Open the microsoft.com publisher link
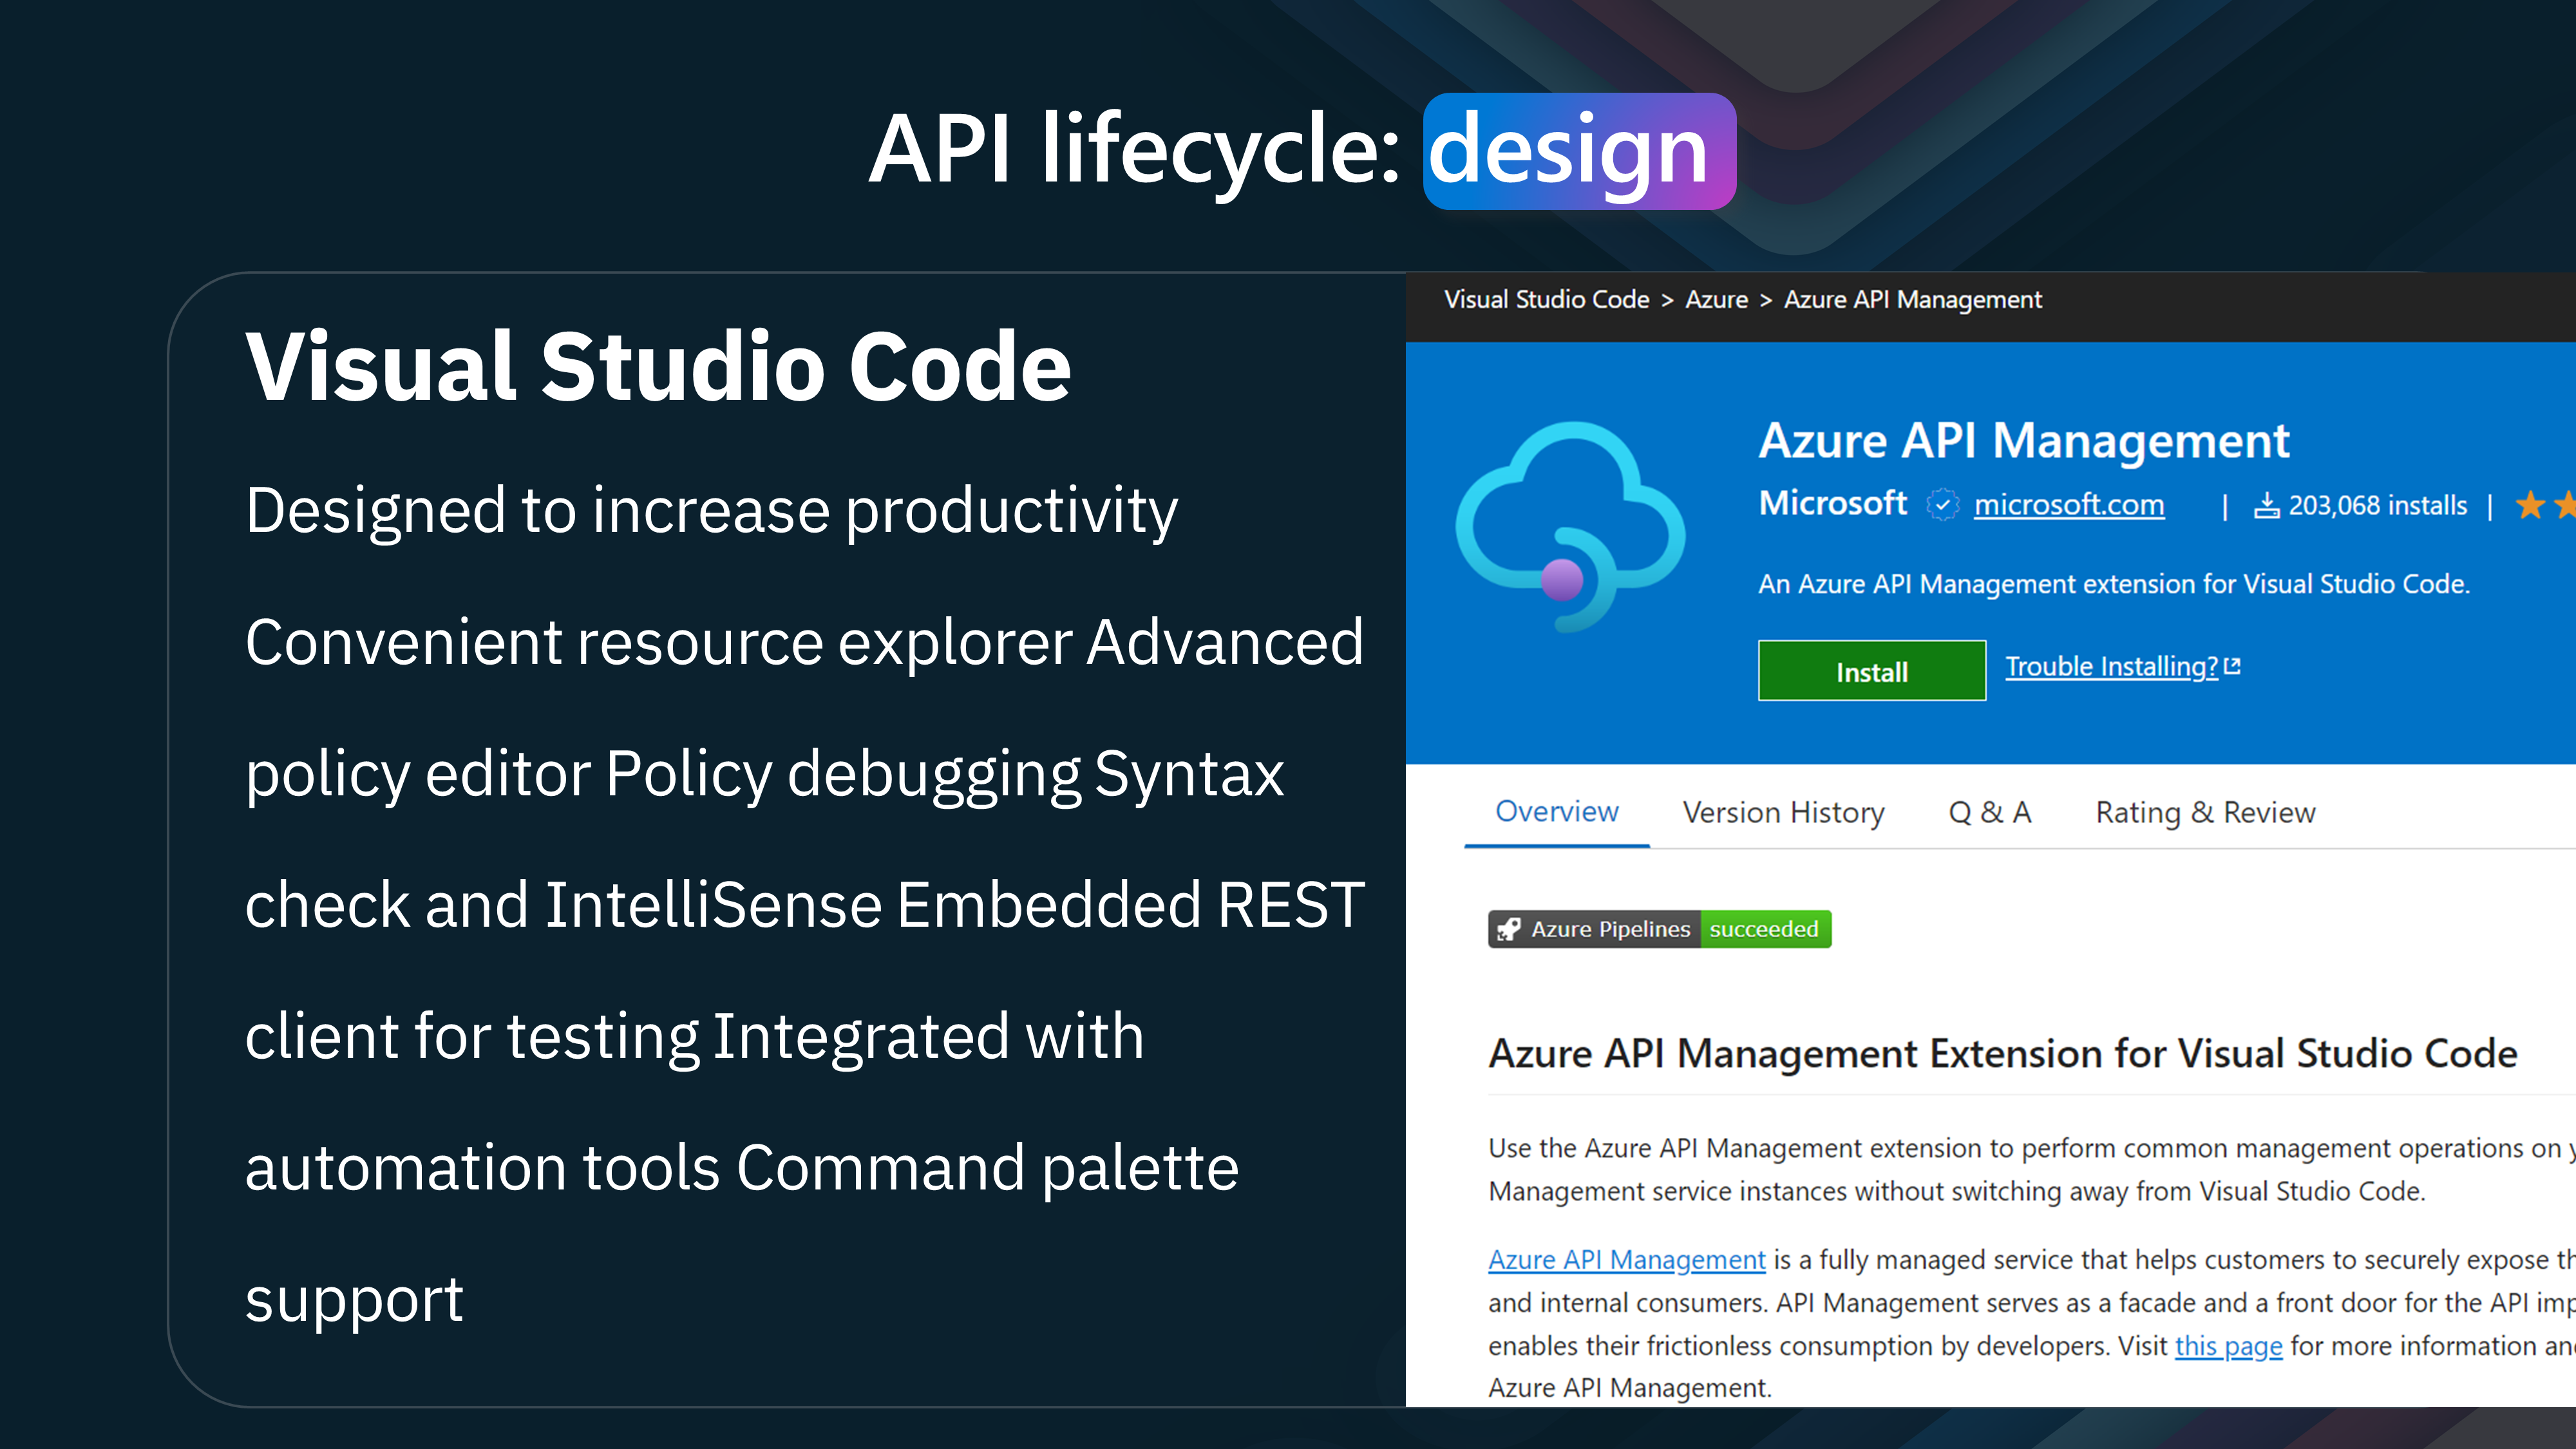This screenshot has height=1449, width=2576. 2069,505
